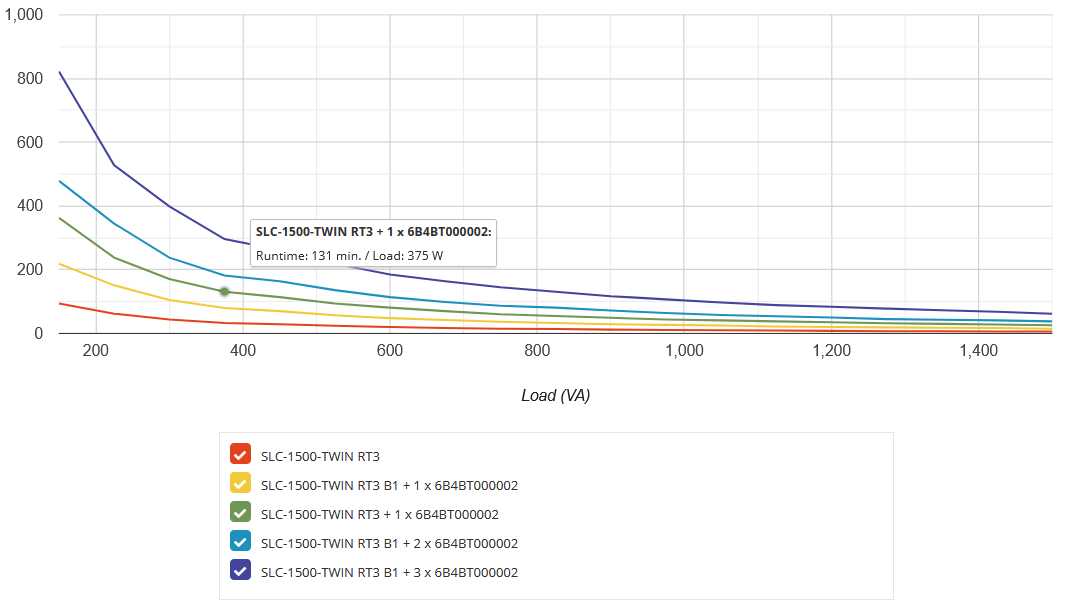
Task: Hide the blue B1 + 2 x series checkbox
Action: click(239, 543)
